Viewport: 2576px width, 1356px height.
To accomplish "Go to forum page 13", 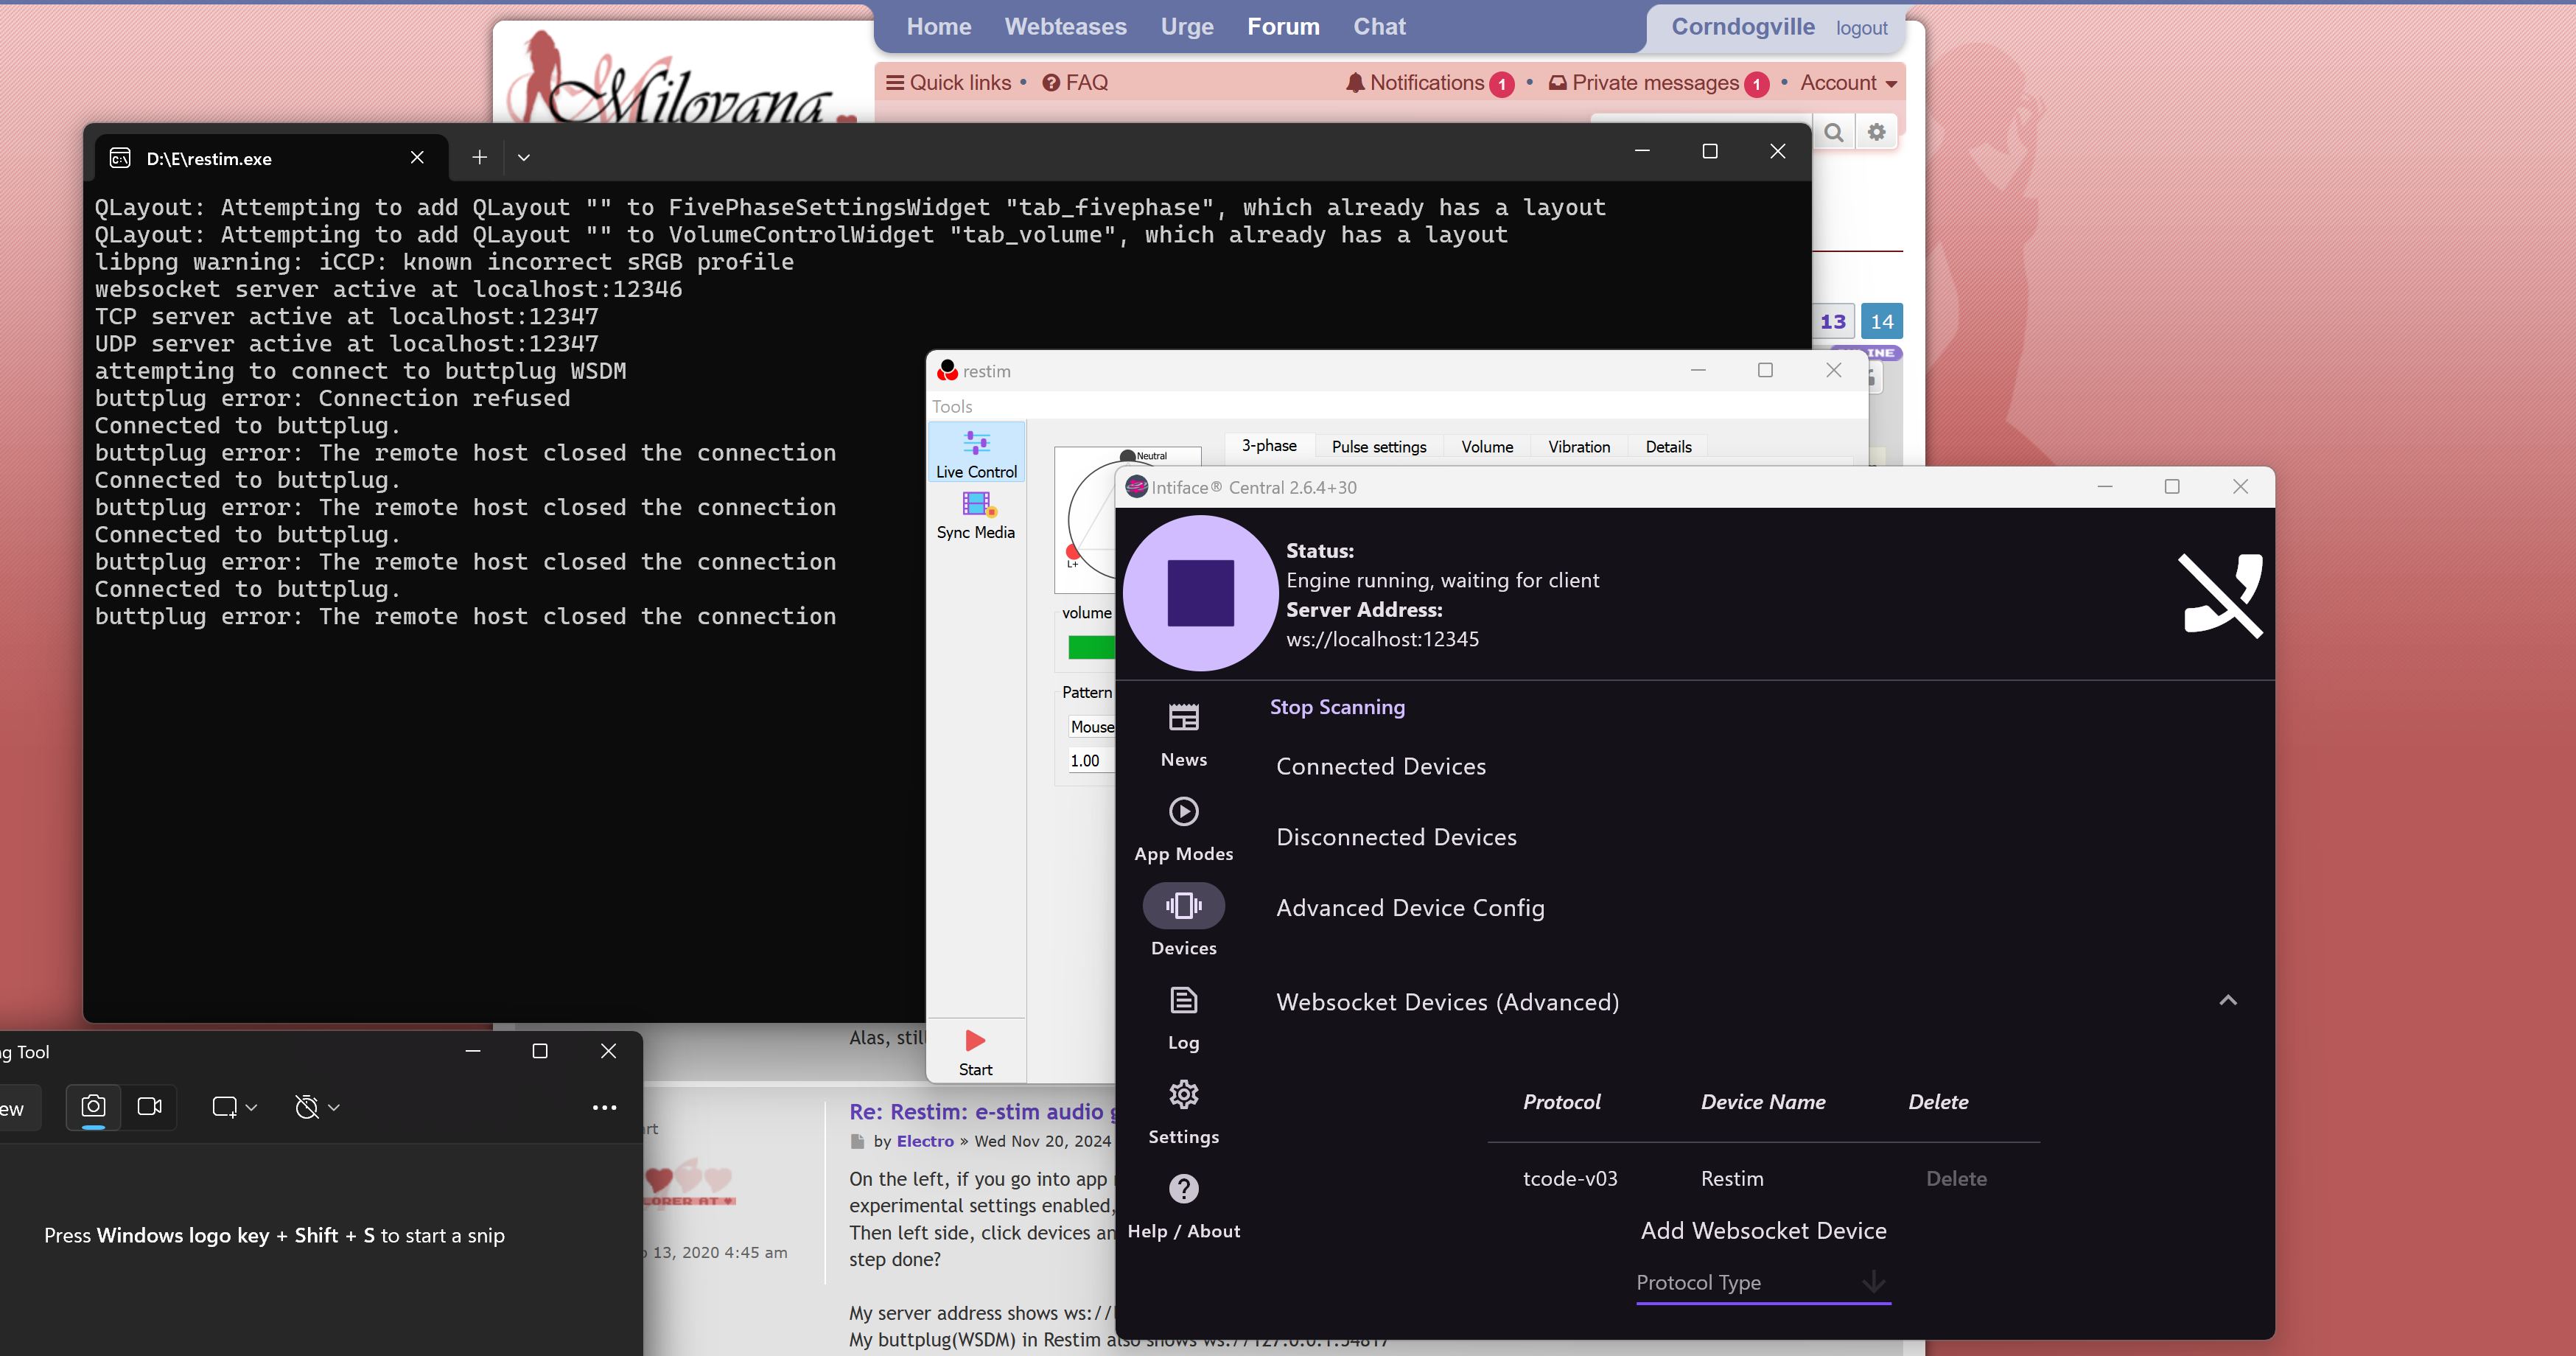I will 1833,322.
